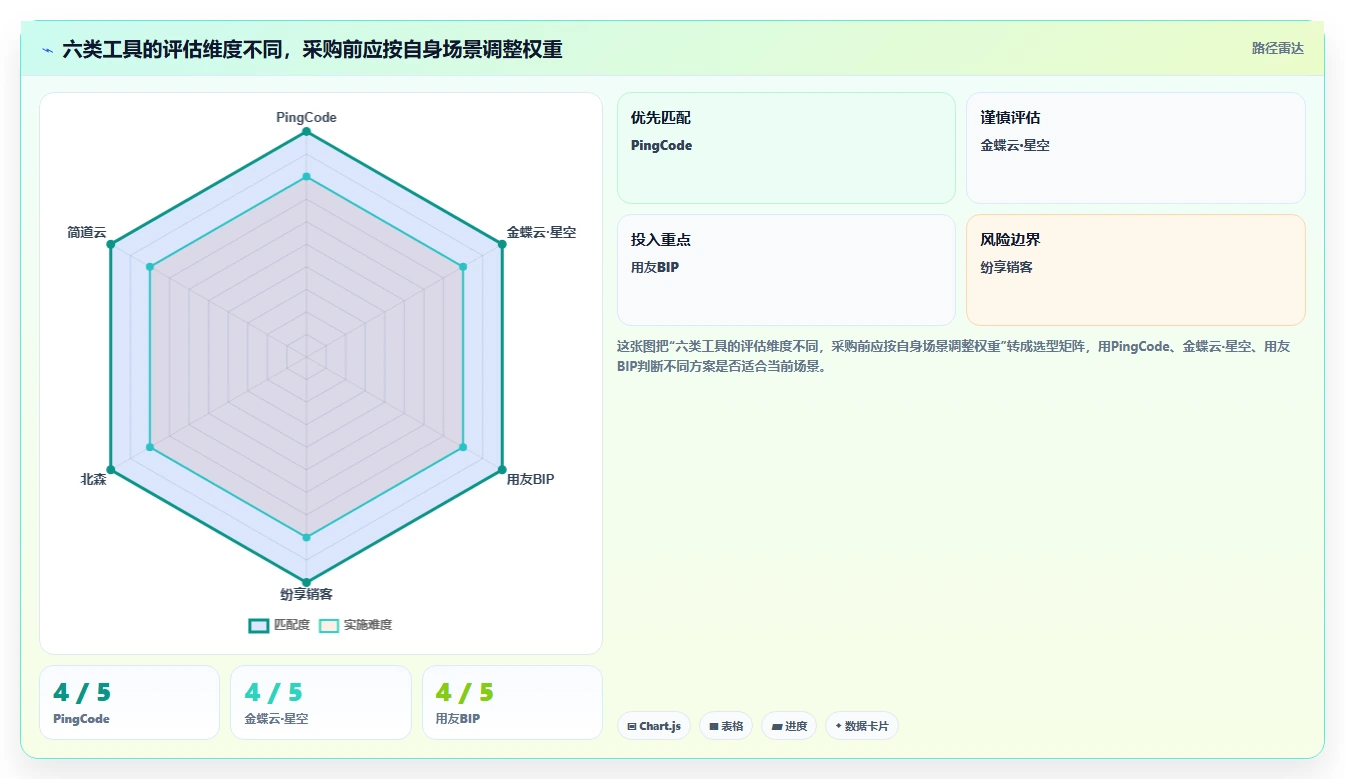
Task: Click 金蝶云·星空 text in the 谨慎评估 card
Action: click(1015, 145)
